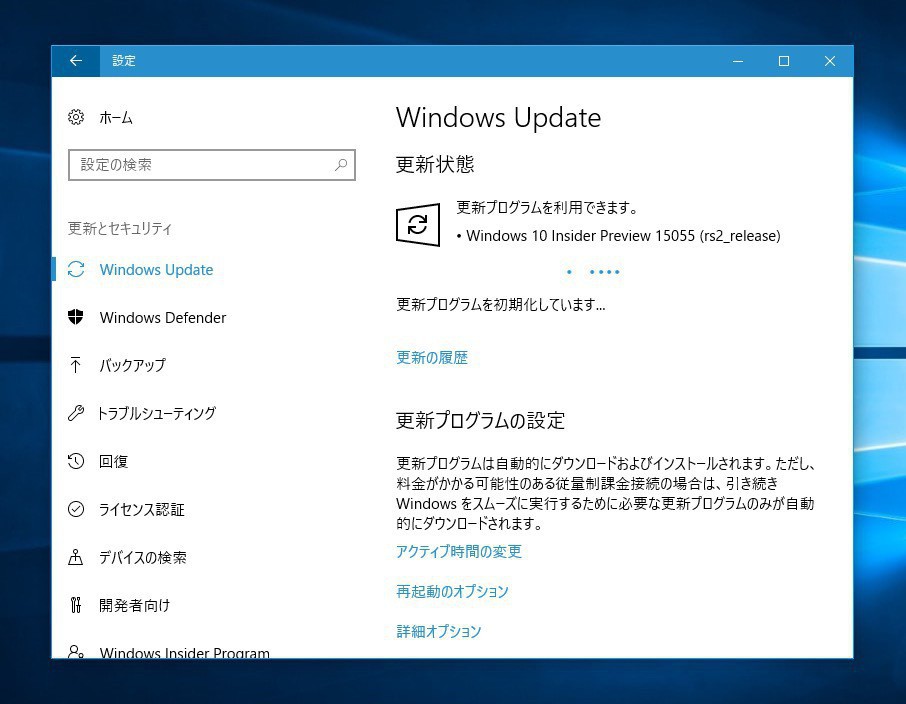Open デバイスの検索 section

click(x=143, y=557)
